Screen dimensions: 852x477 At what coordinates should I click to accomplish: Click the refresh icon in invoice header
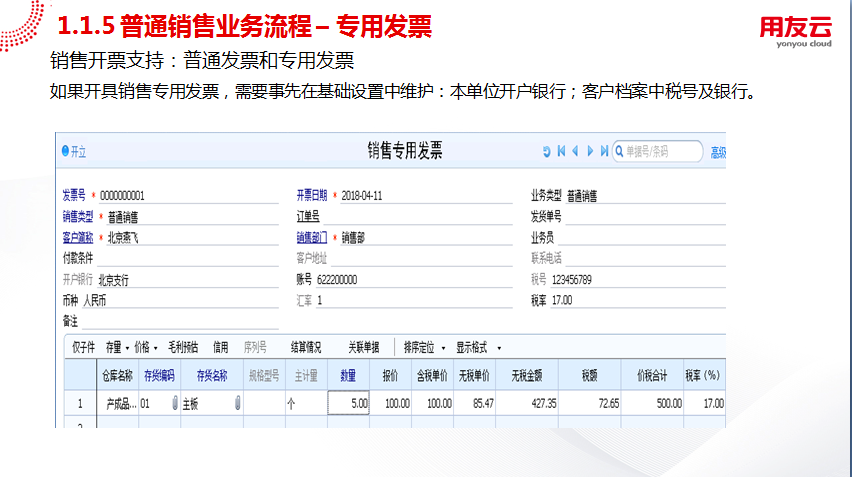[x=546, y=152]
